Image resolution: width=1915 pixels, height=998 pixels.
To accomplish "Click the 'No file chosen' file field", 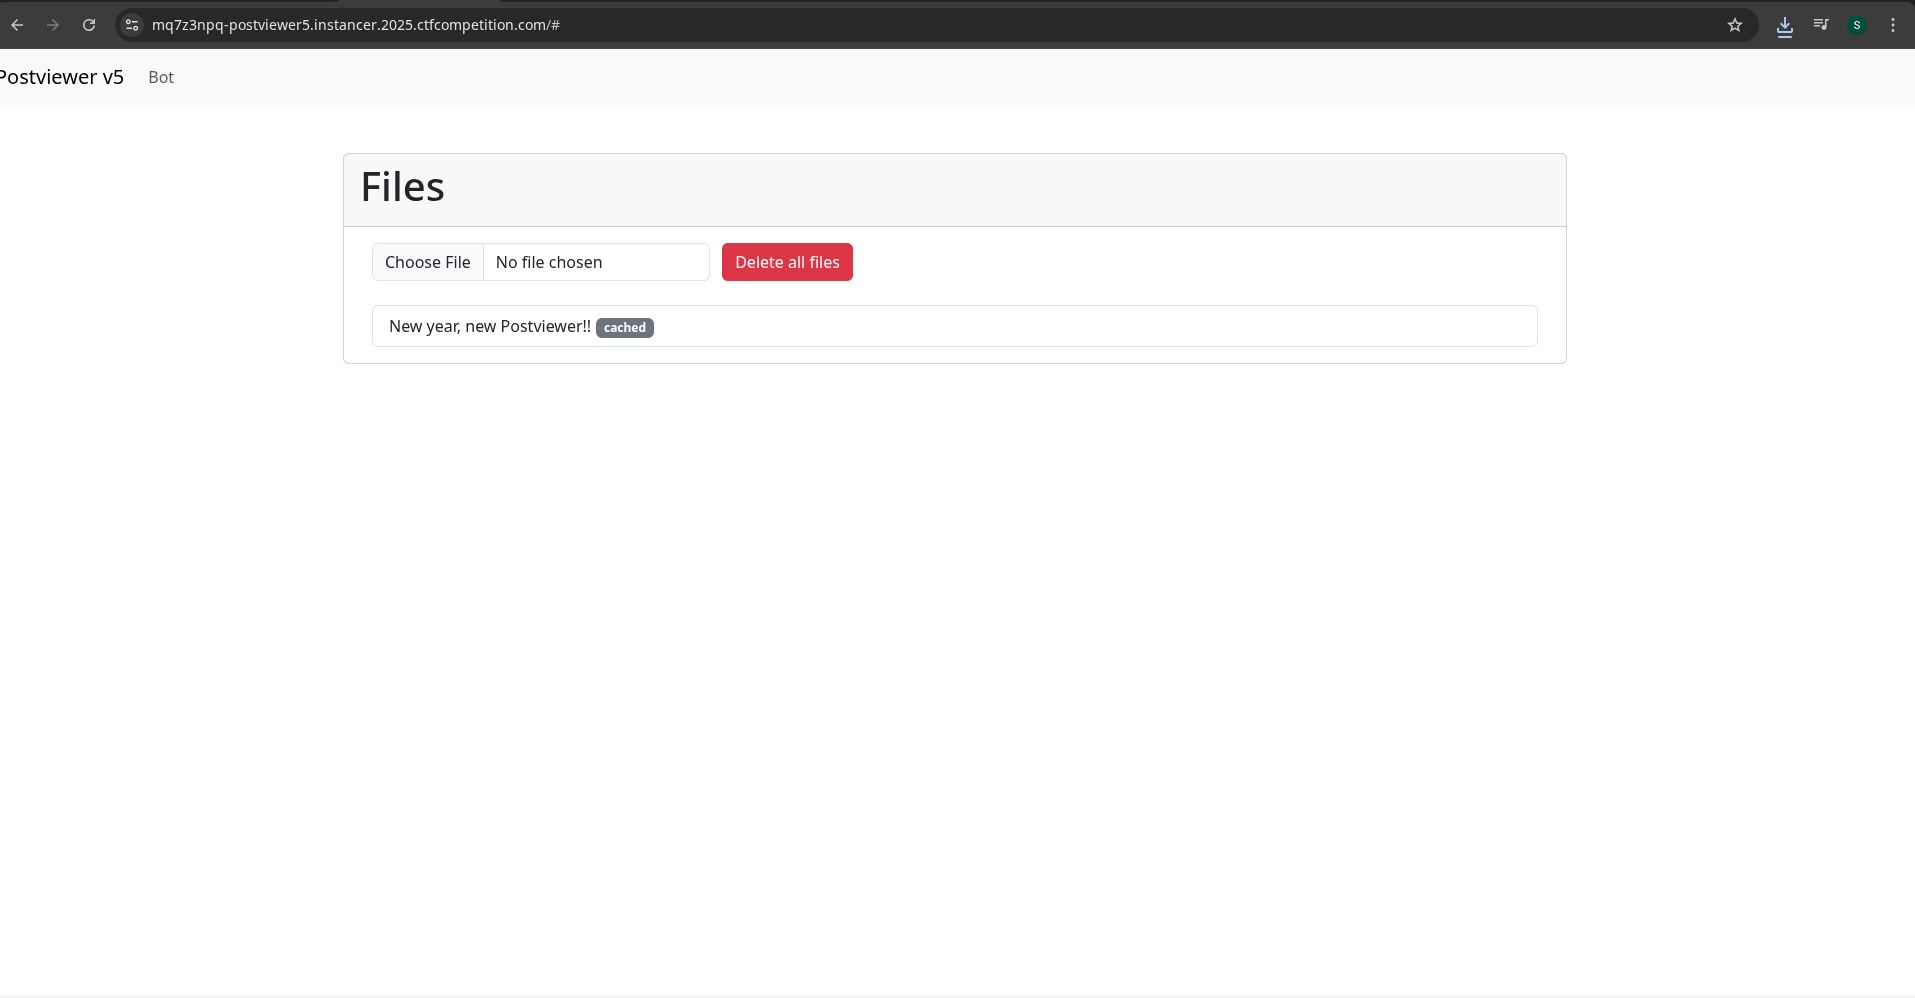I will coord(595,262).
